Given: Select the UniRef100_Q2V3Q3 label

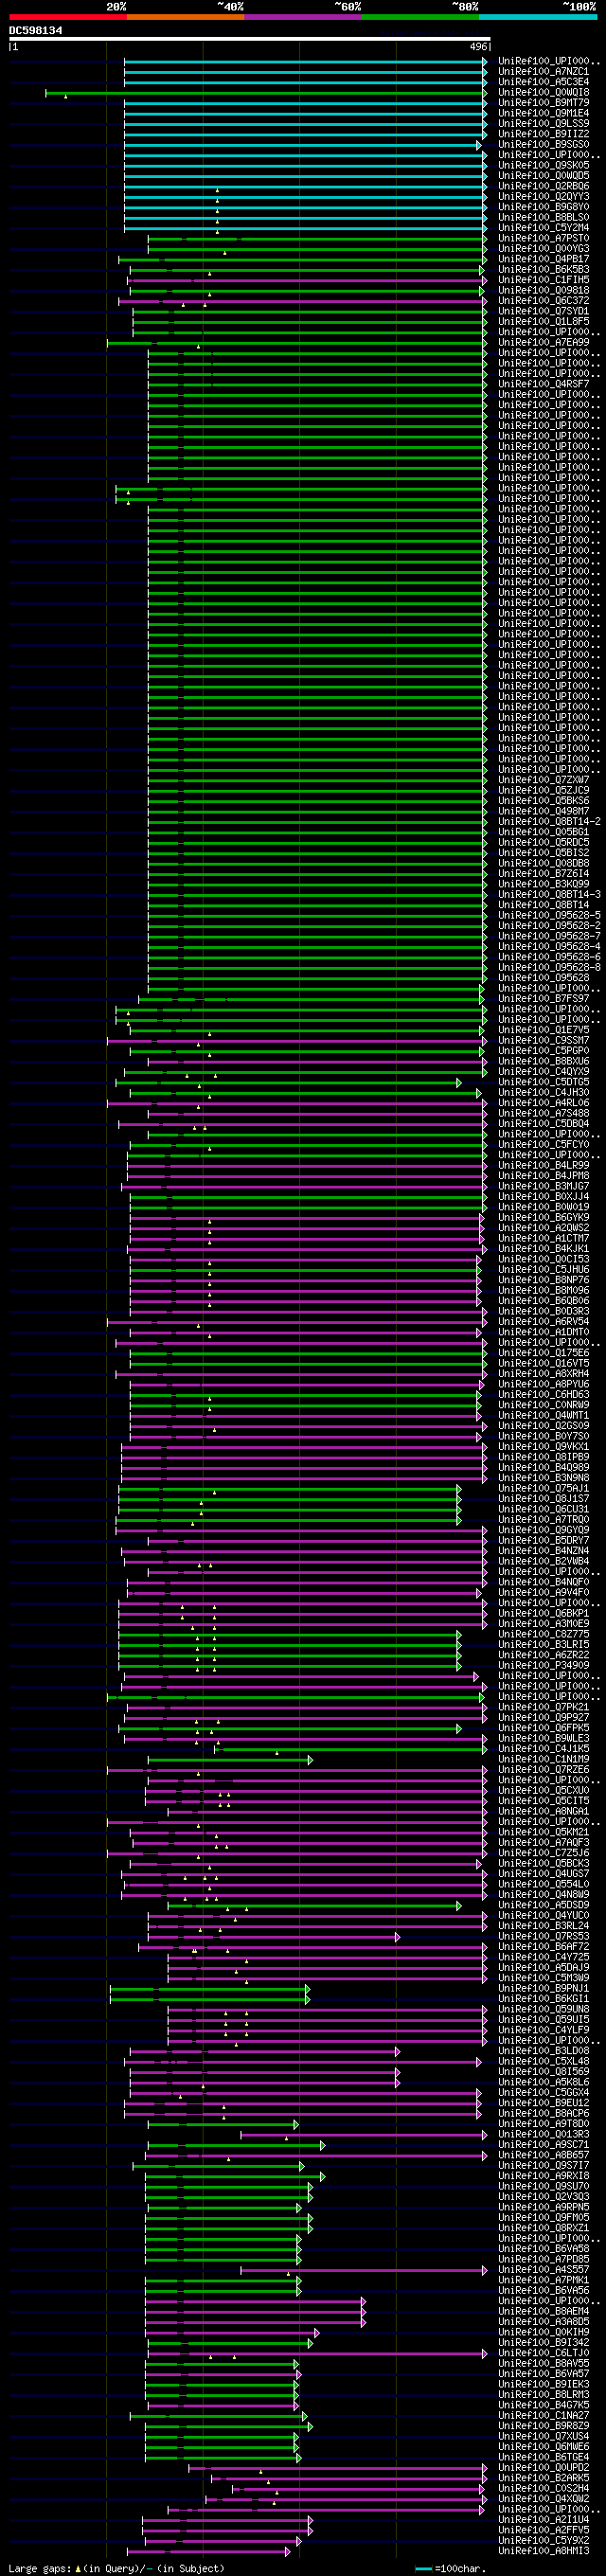Looking at the screenshot, I should pyautogui.click(x=544, y=2197).
